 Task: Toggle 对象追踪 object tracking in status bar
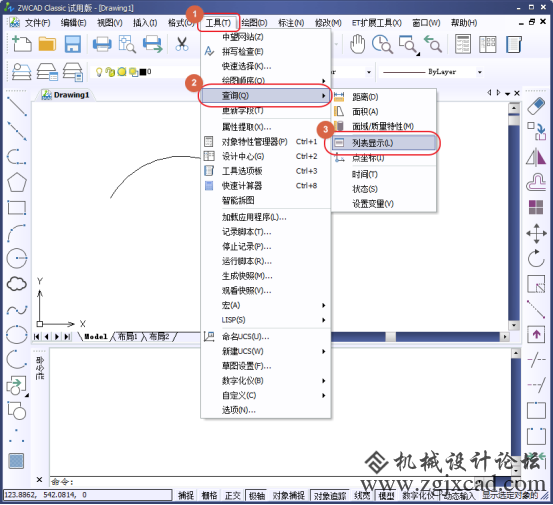pyautogui.click(x=330, y=496)
